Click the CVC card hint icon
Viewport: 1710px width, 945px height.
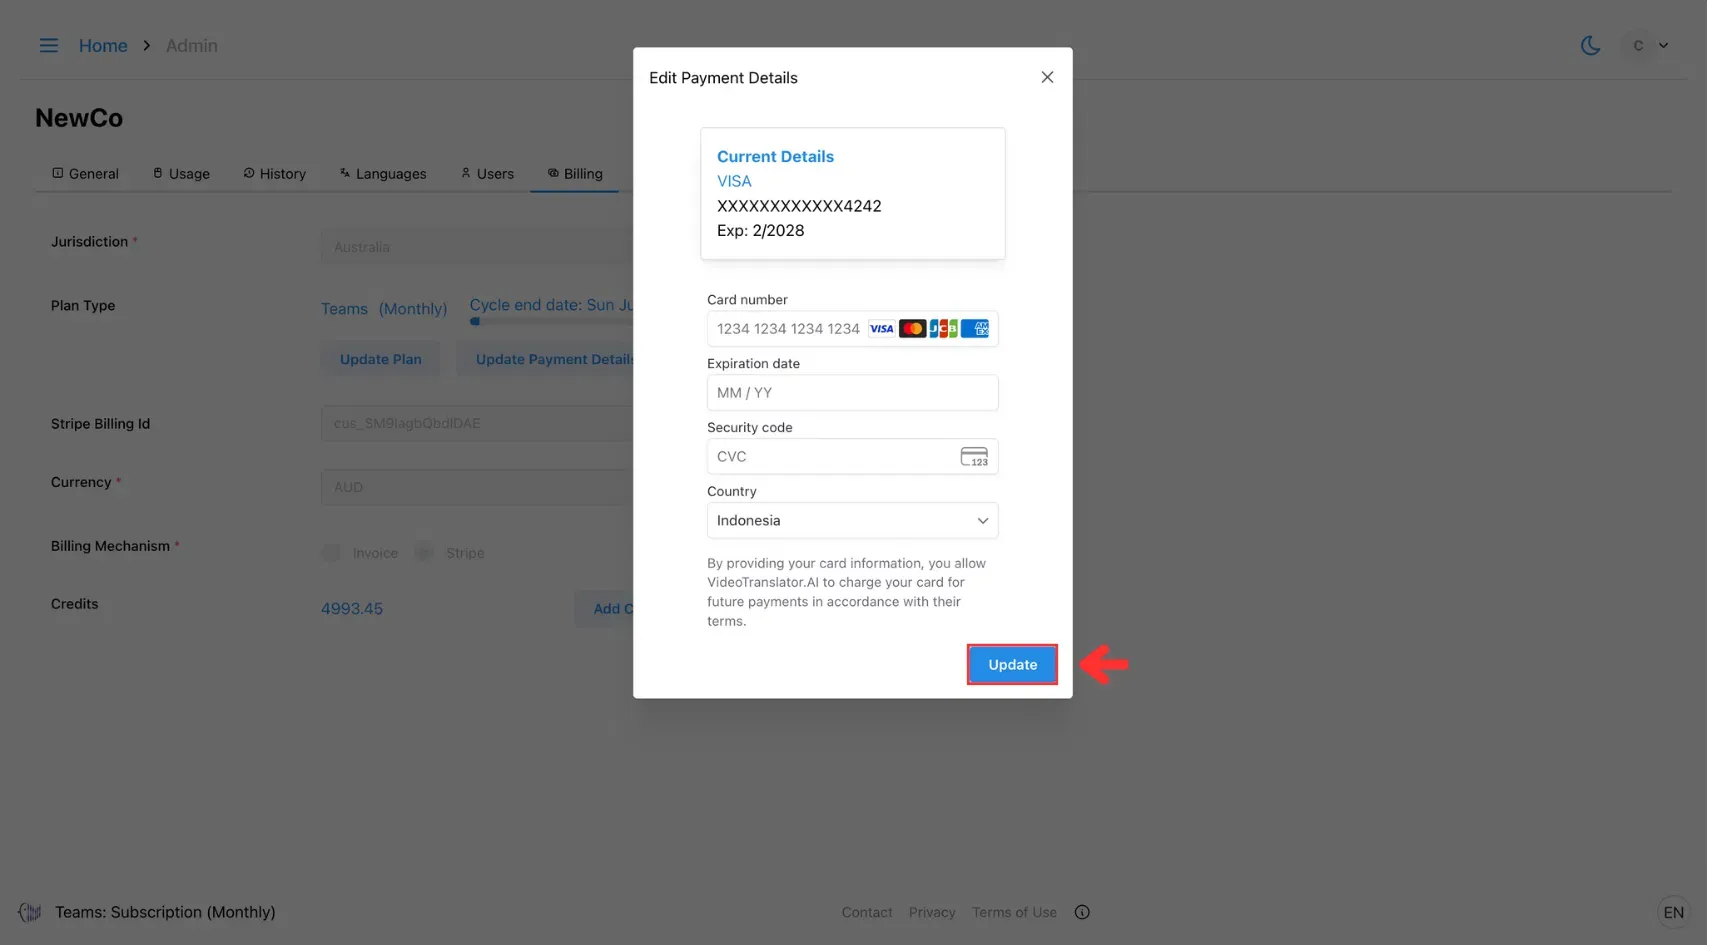pos(974,456)
